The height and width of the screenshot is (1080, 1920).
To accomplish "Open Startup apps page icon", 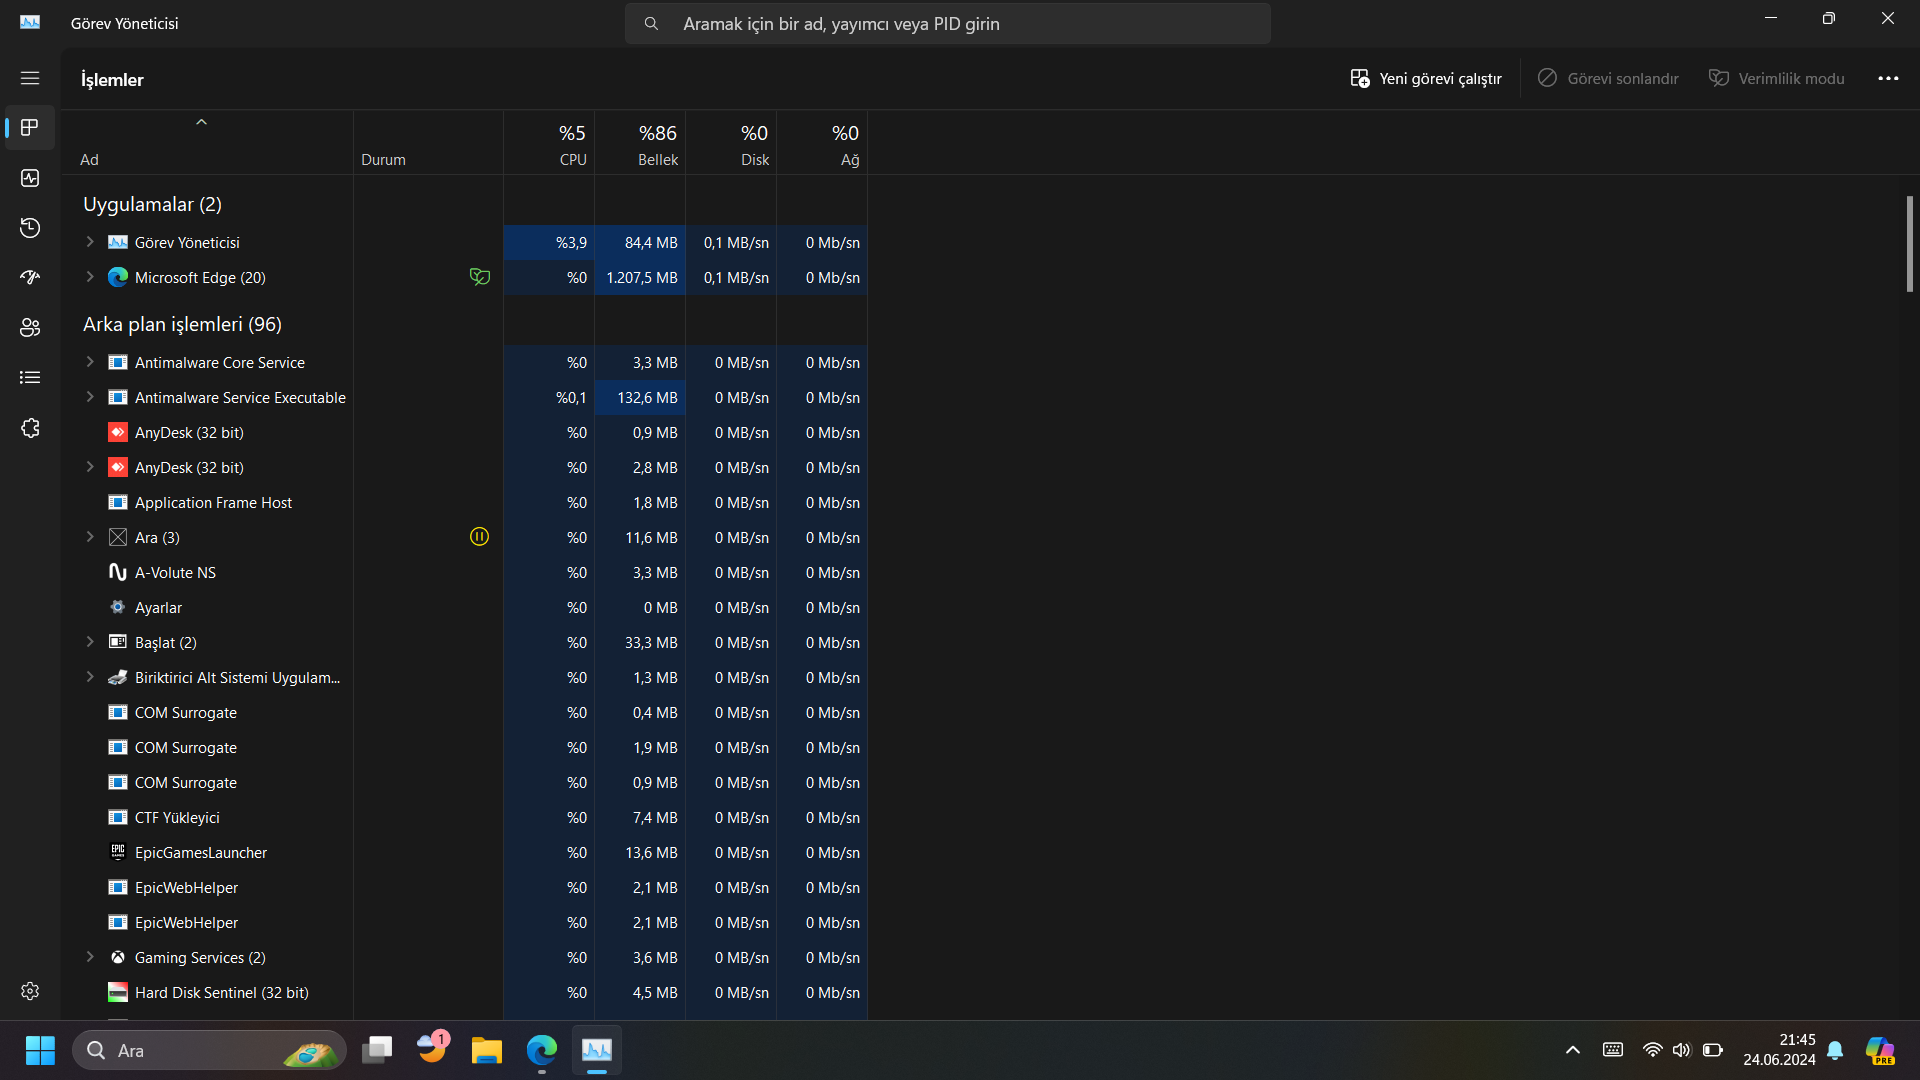I will [30, 278].
